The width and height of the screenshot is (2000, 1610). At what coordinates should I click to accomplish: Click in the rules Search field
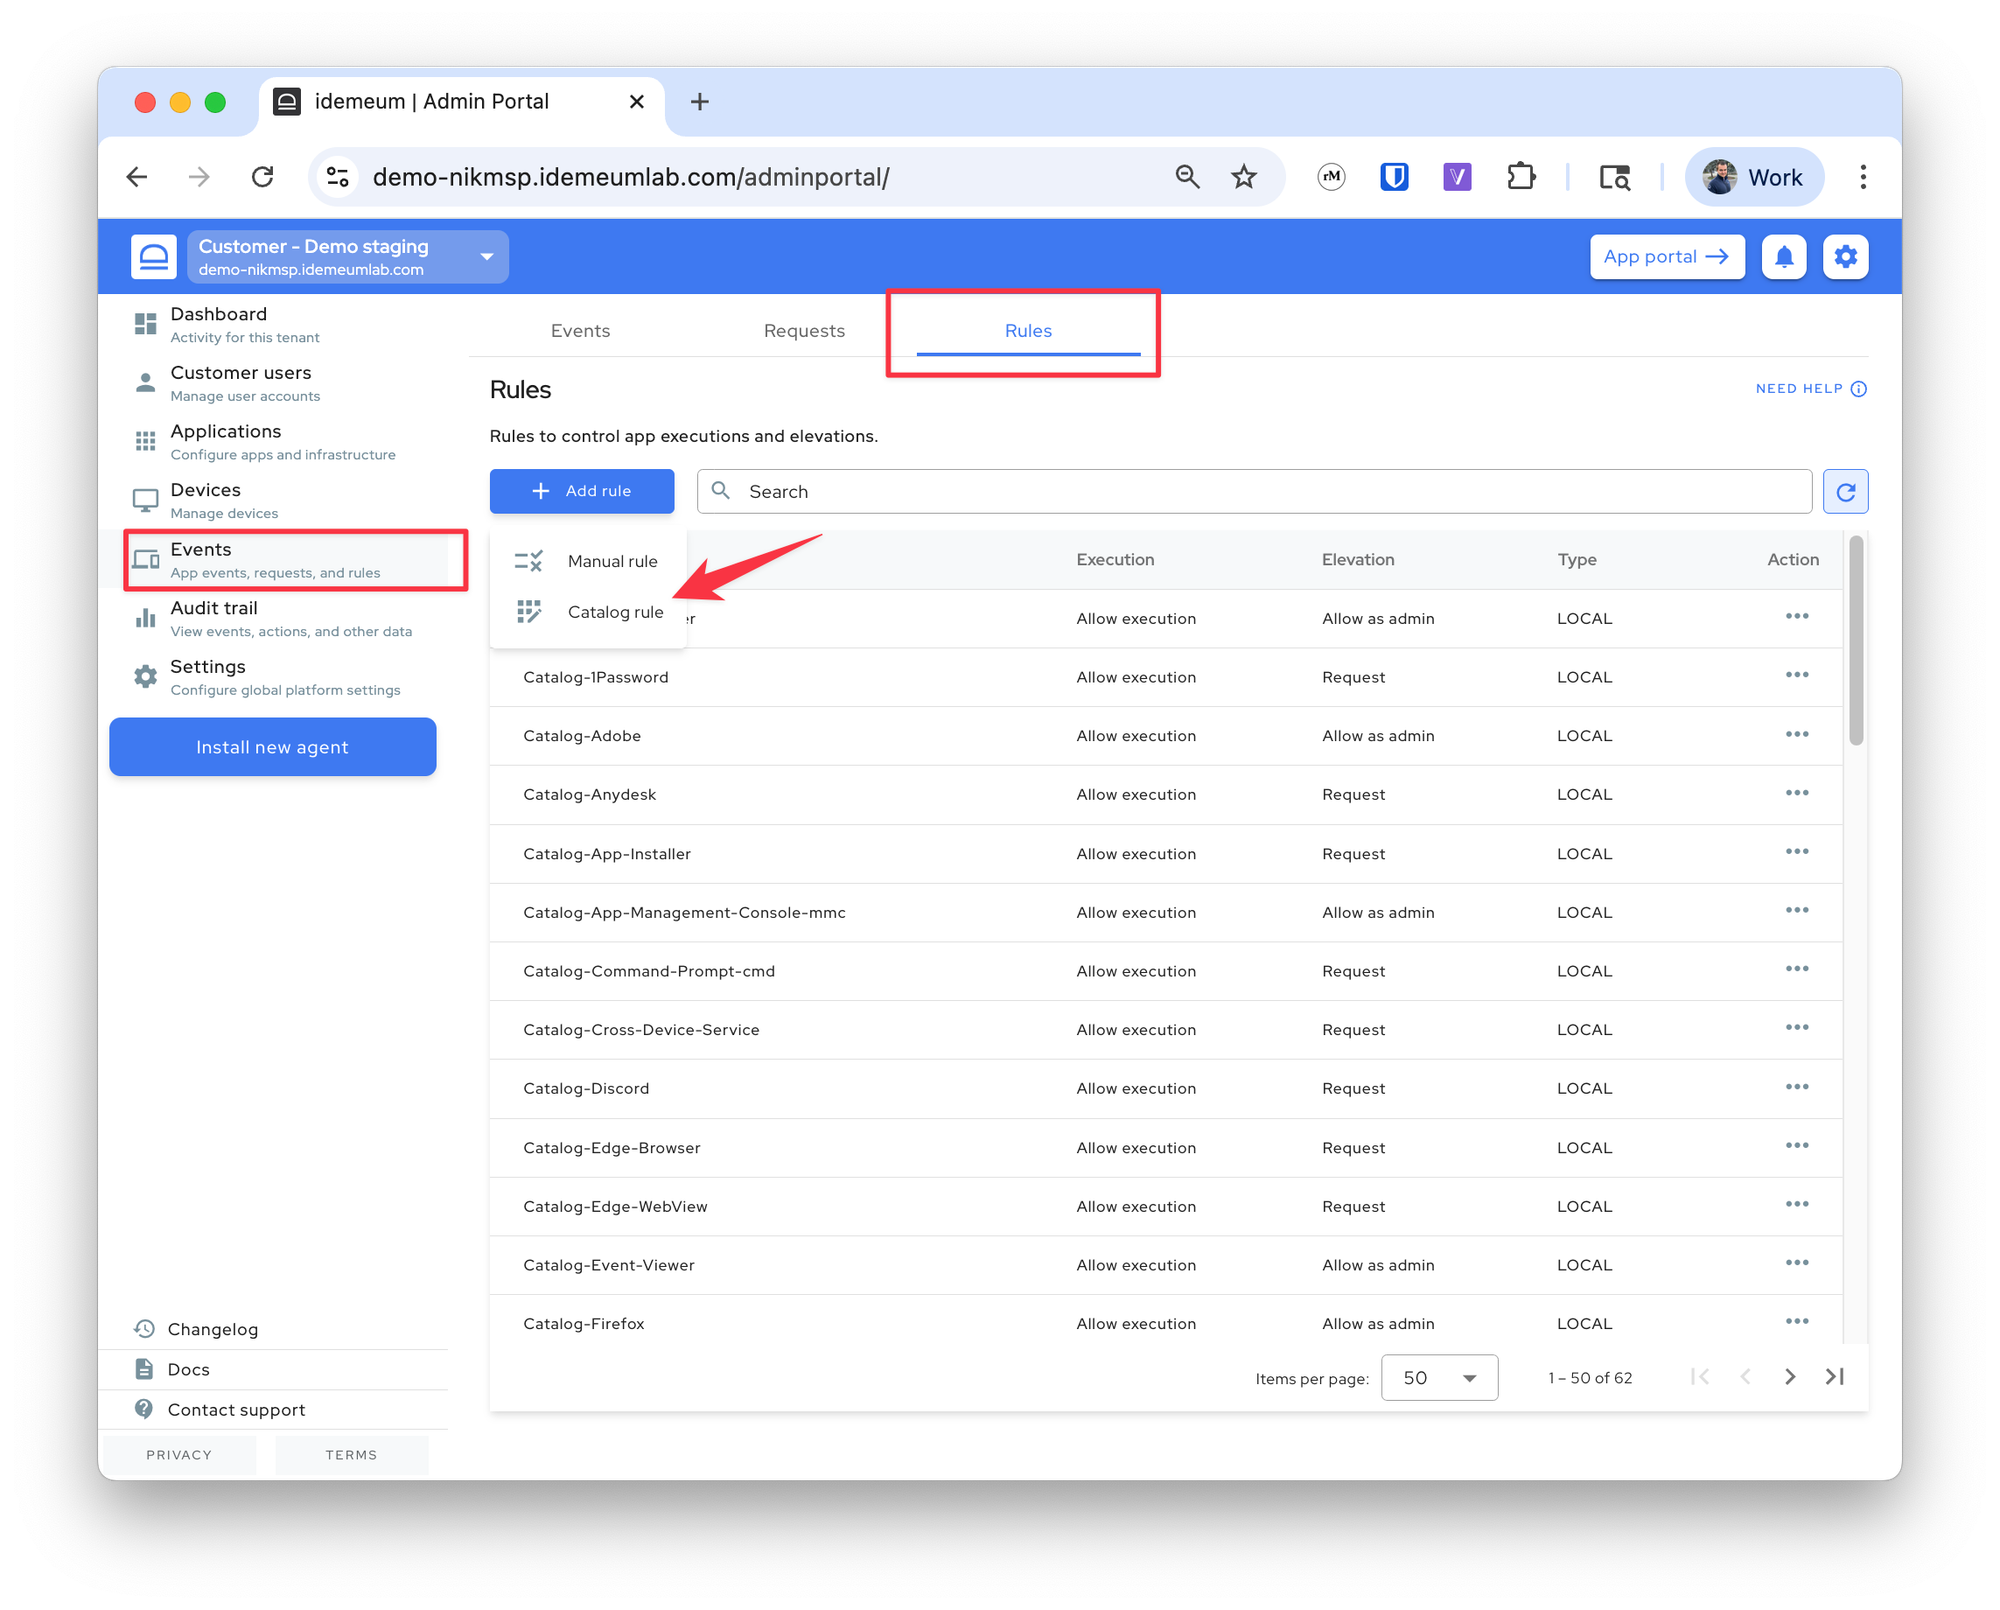click(x=1254, y=491)
